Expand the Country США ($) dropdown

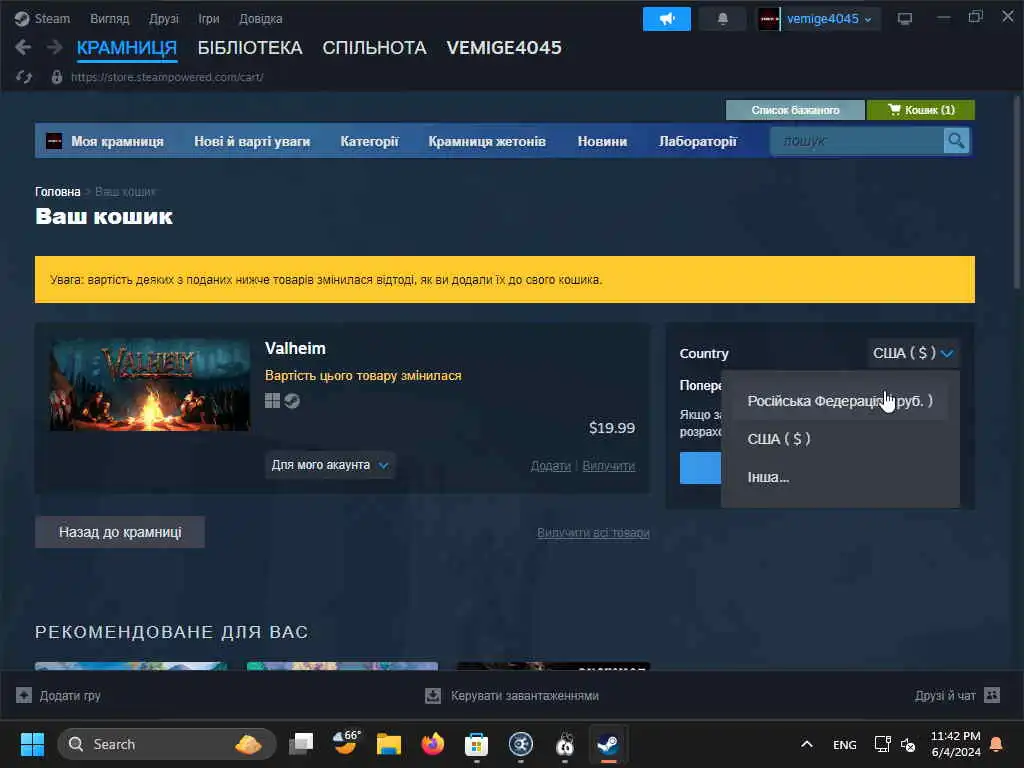click(x=913, y=353)
